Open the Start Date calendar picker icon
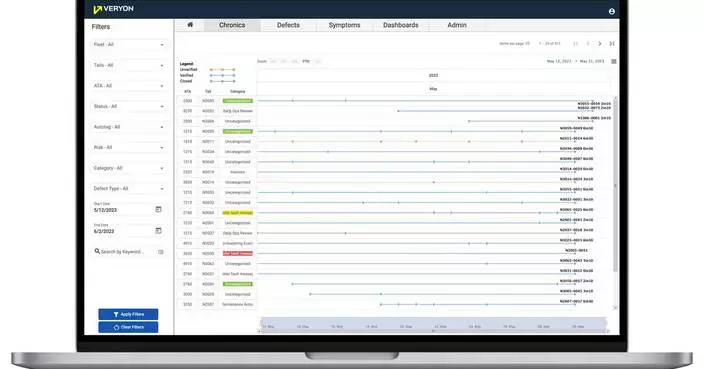The height and width of the screenshot is (369, 704). click(158, 210)
